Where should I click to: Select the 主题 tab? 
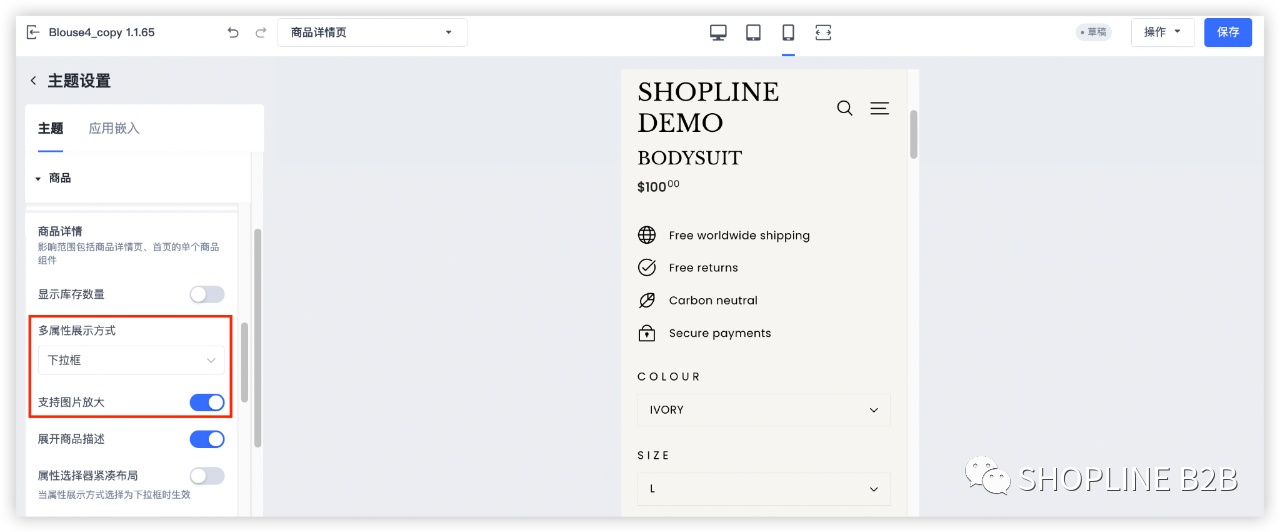coord(50,128)
